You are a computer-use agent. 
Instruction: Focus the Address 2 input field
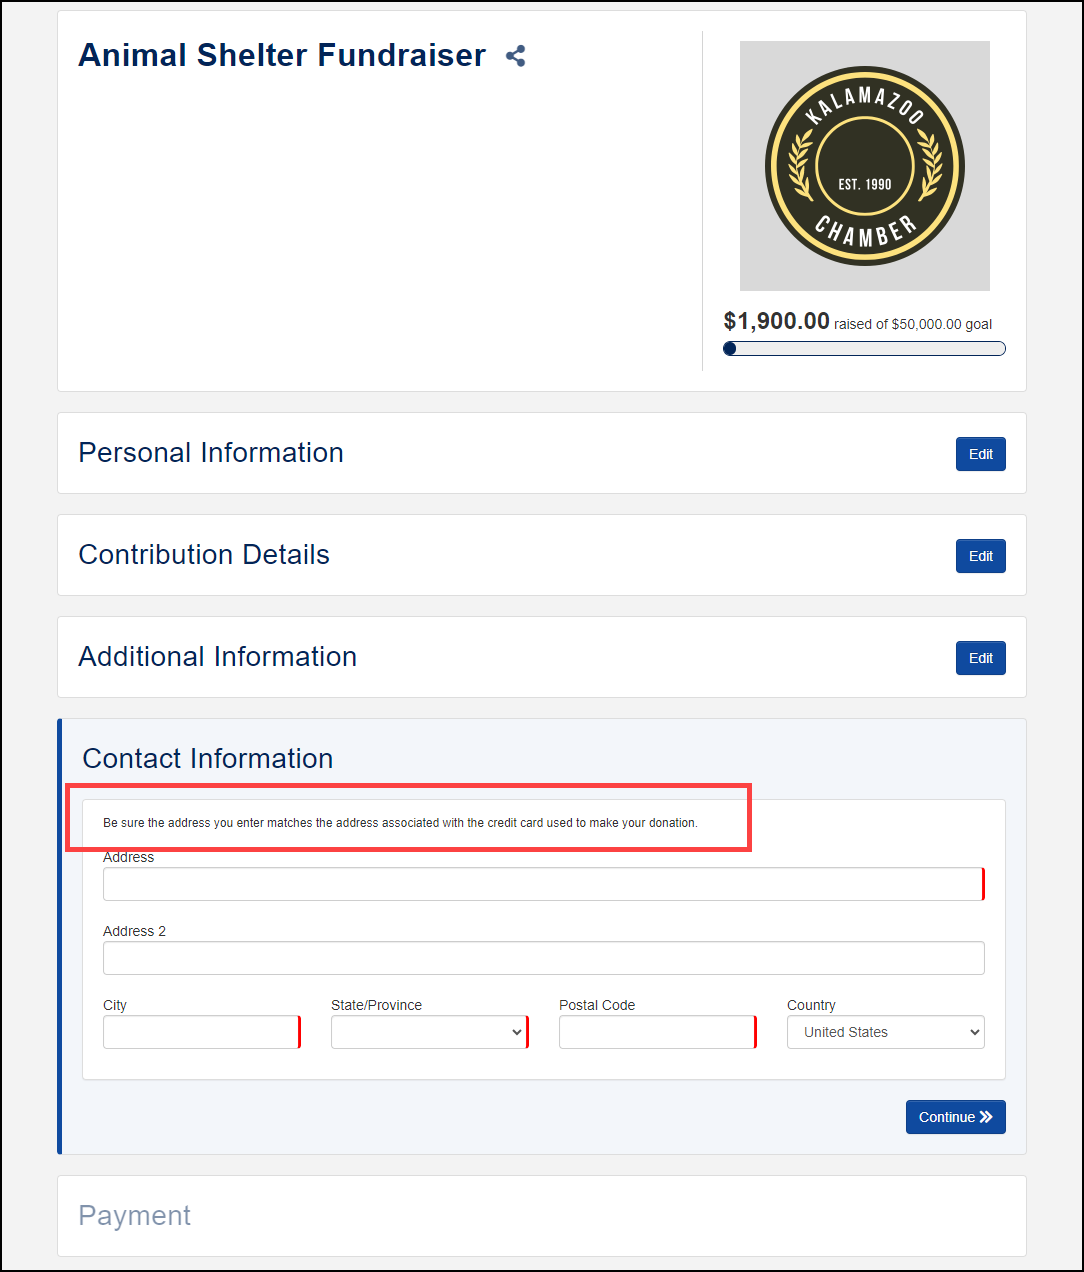tap(544, 958)
